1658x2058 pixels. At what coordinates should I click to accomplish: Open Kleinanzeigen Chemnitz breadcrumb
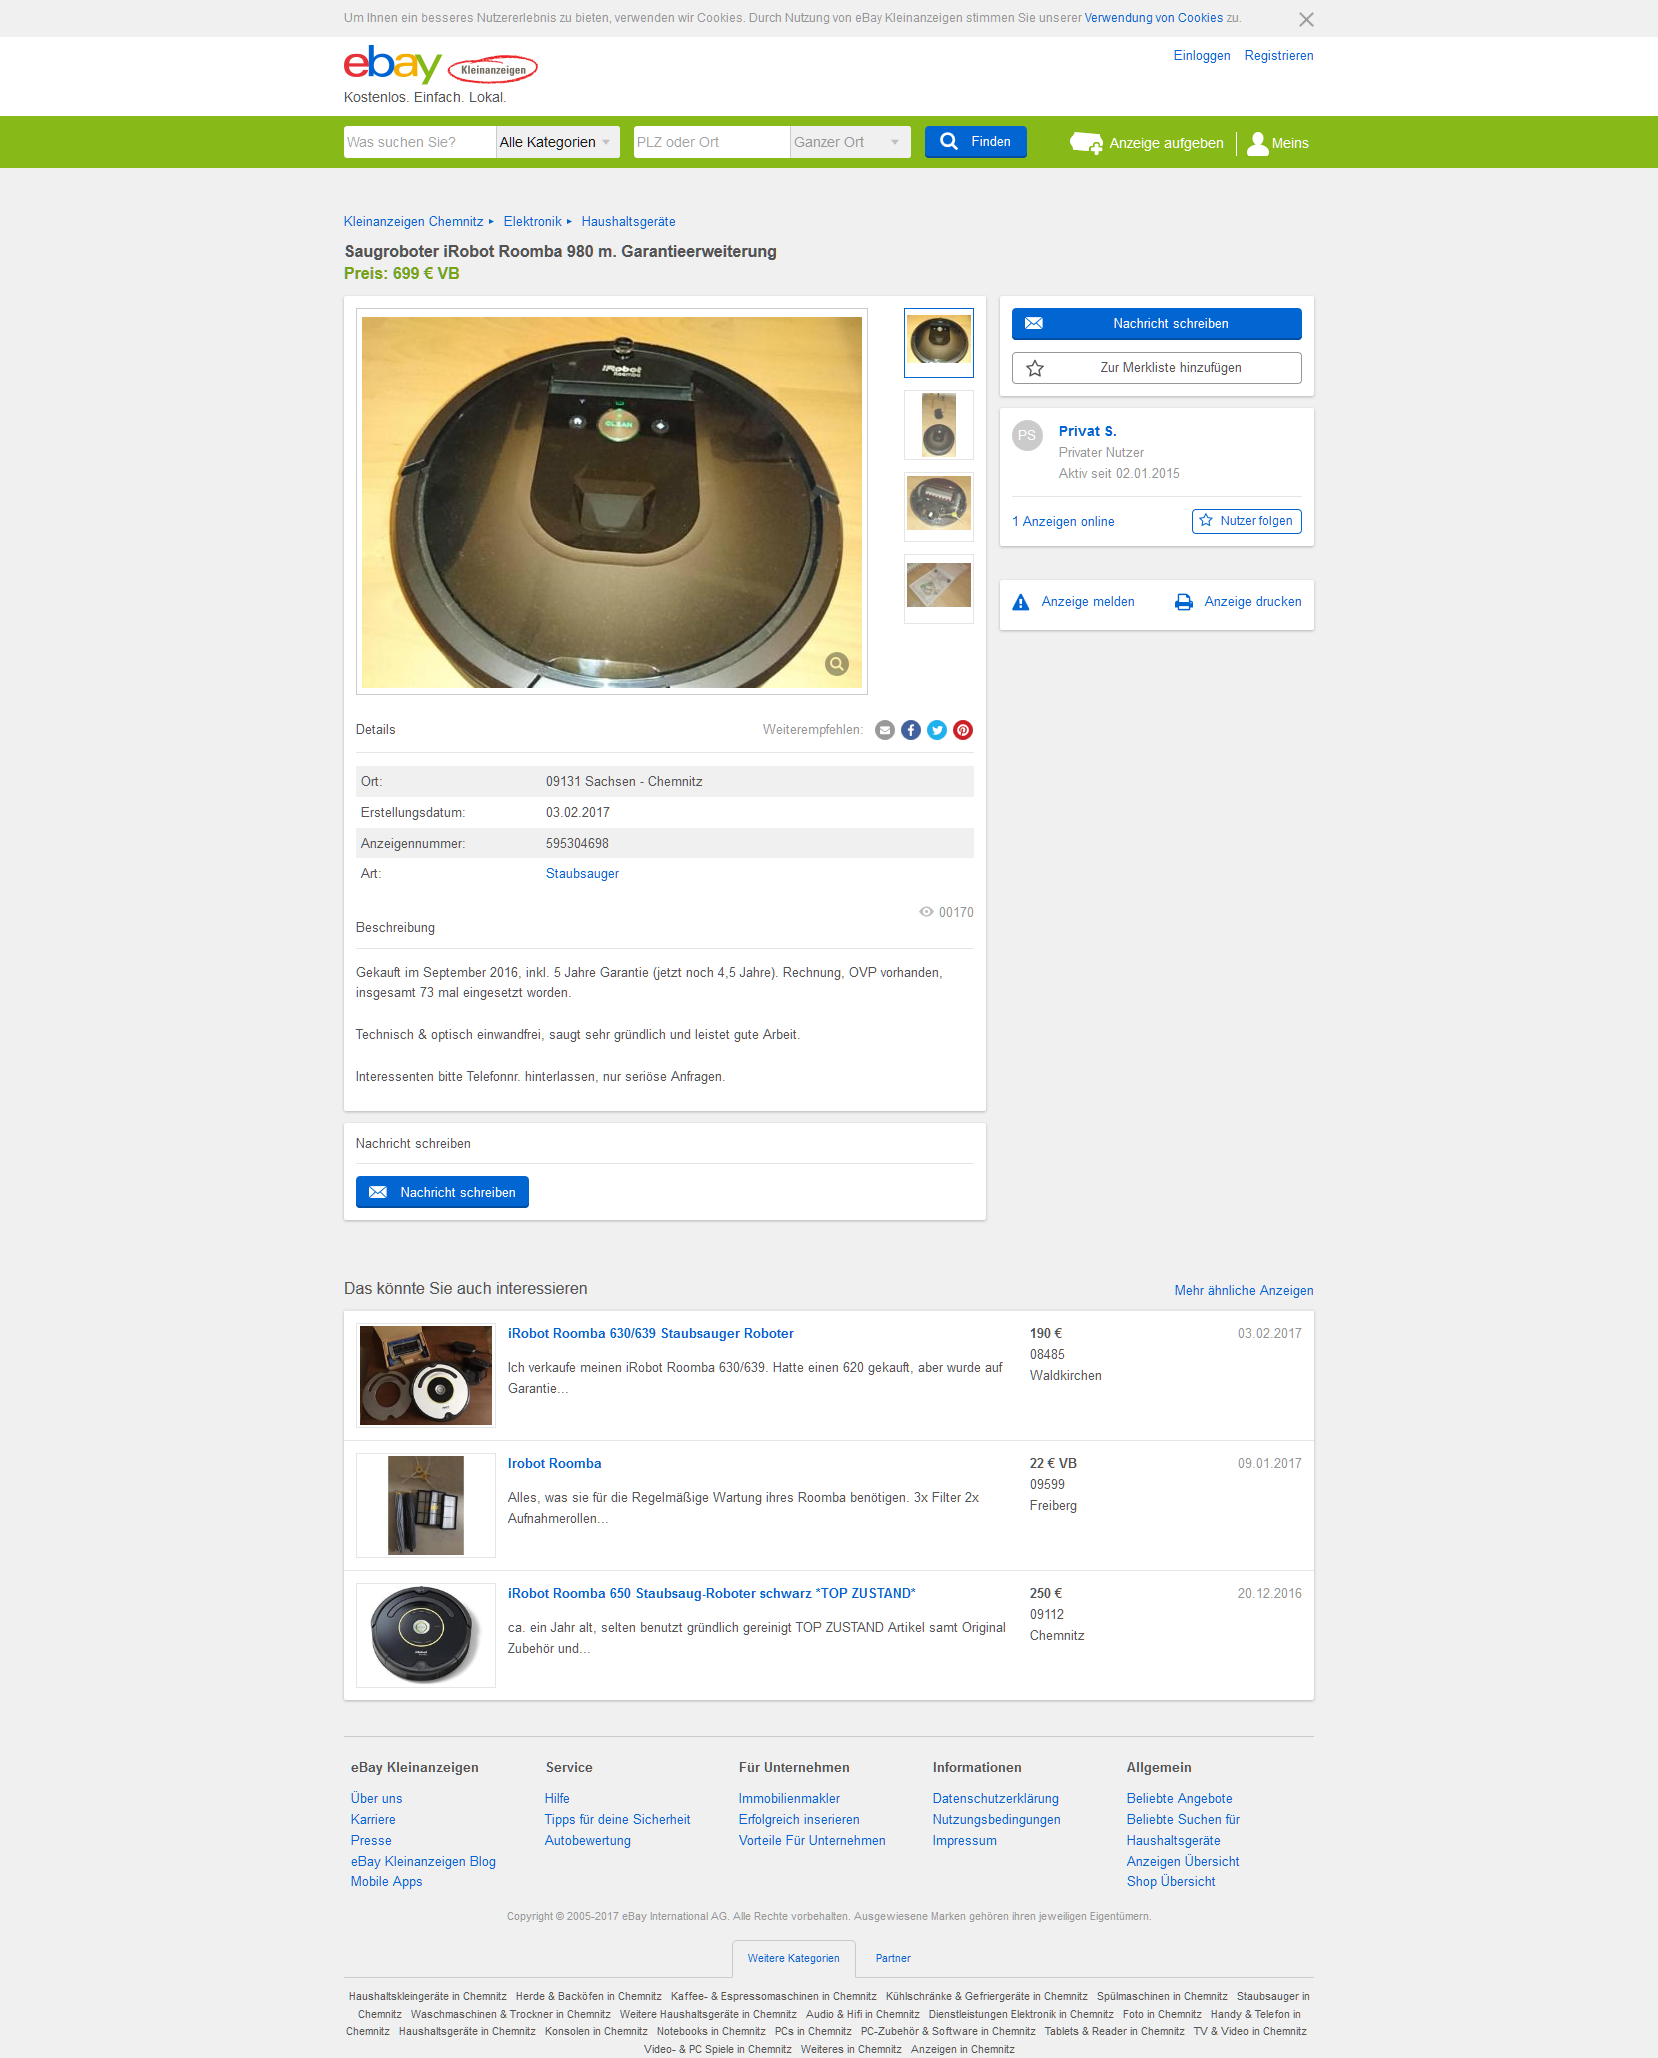click(413, 222)
